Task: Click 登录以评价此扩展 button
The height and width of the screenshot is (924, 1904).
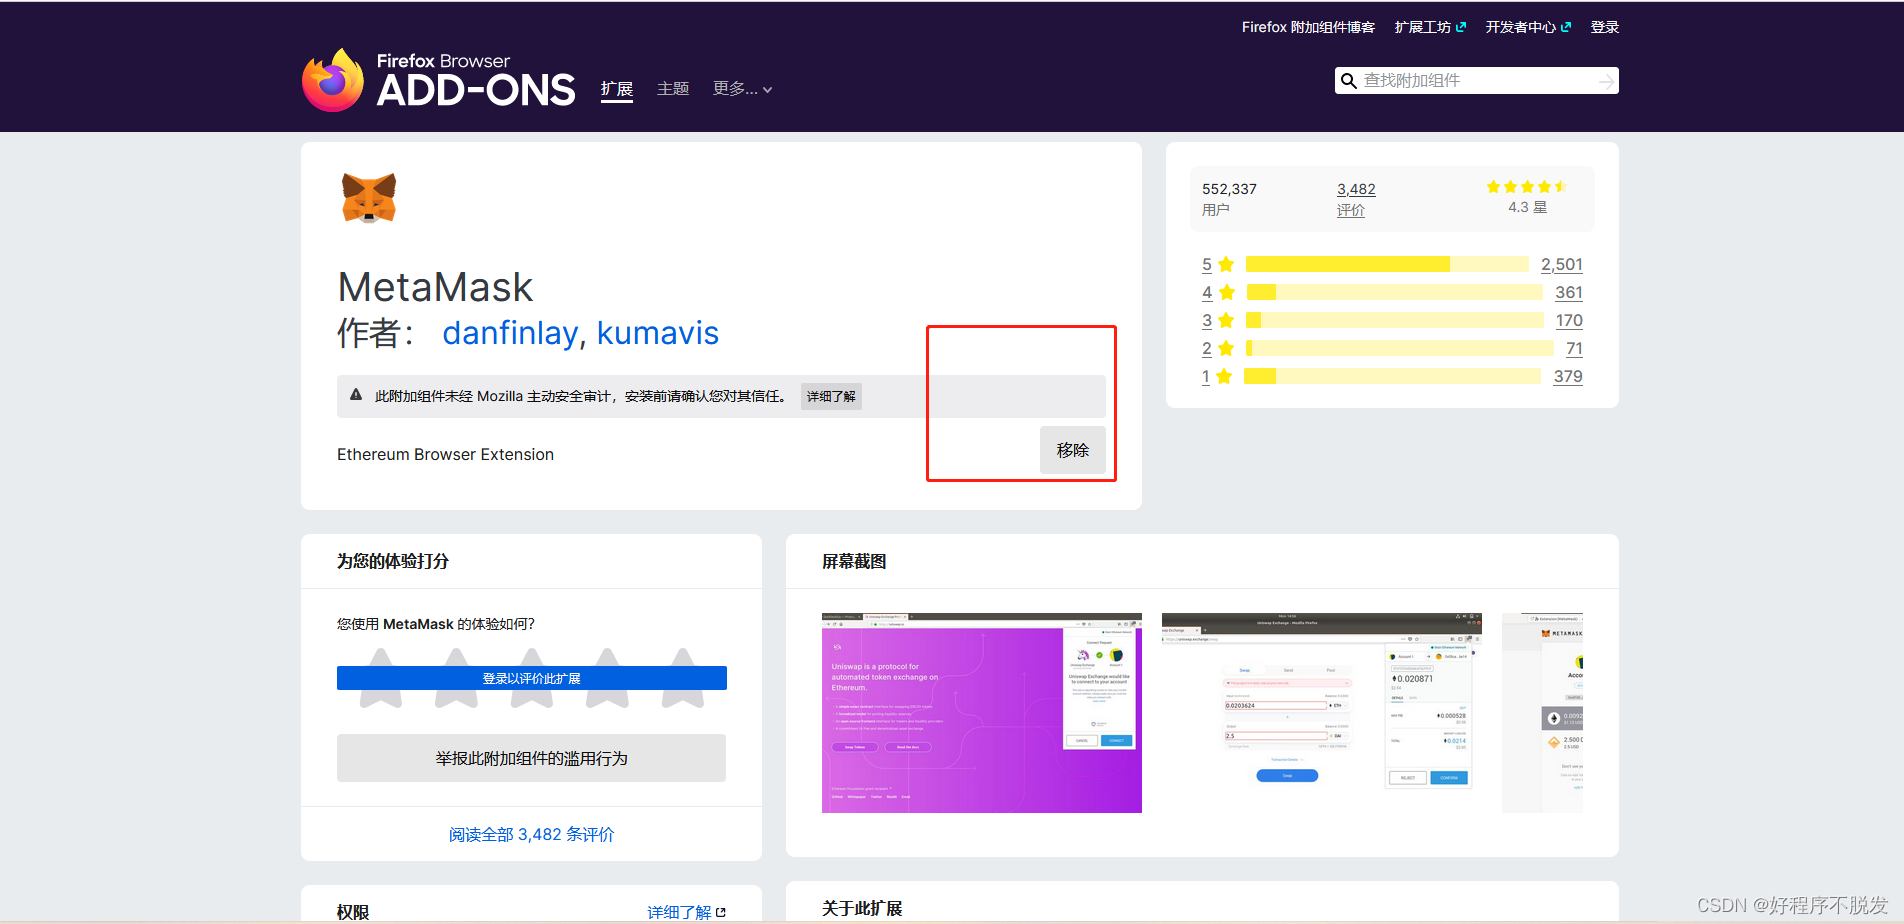Action: point(532,678)
